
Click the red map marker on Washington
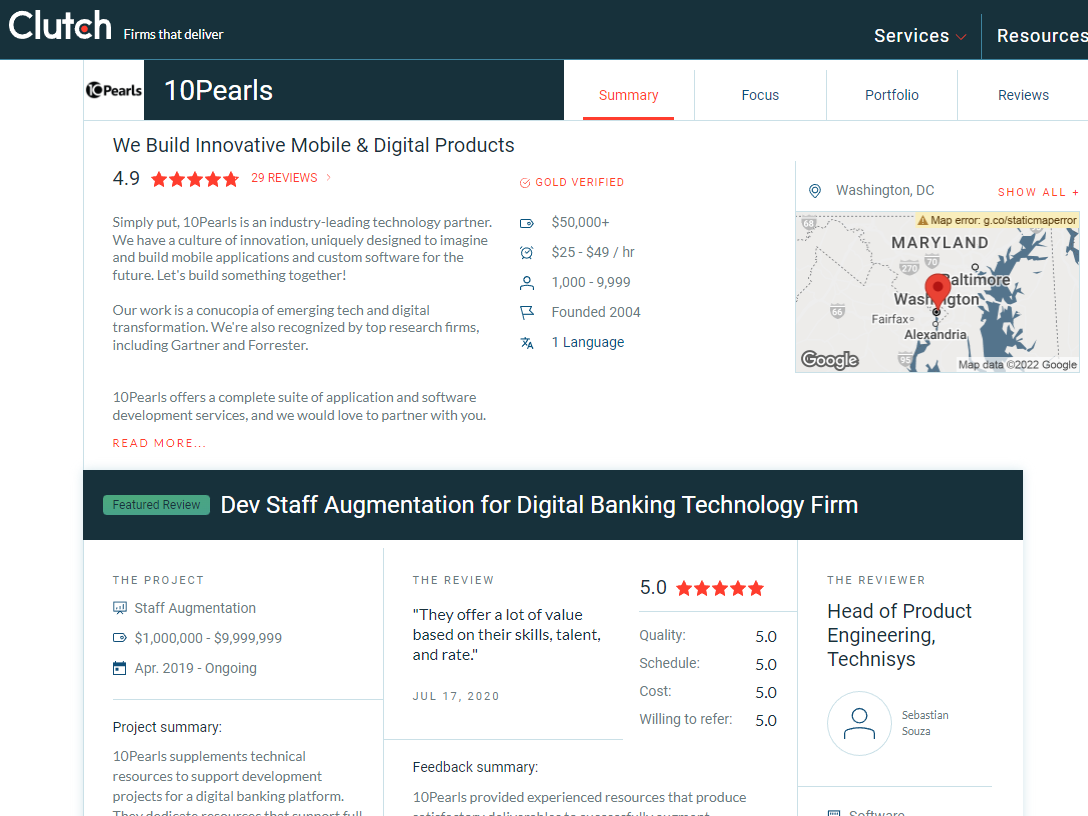[937, 290]
